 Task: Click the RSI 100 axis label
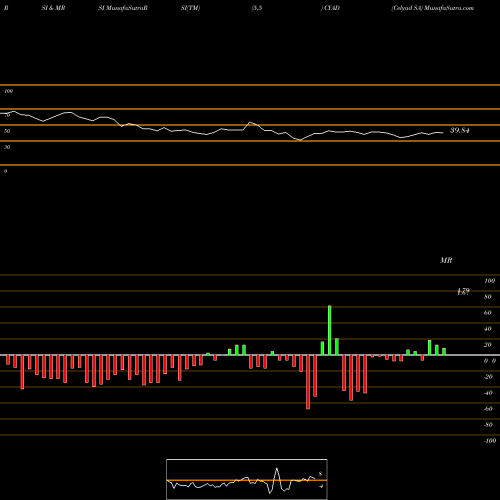click(9, 91)
